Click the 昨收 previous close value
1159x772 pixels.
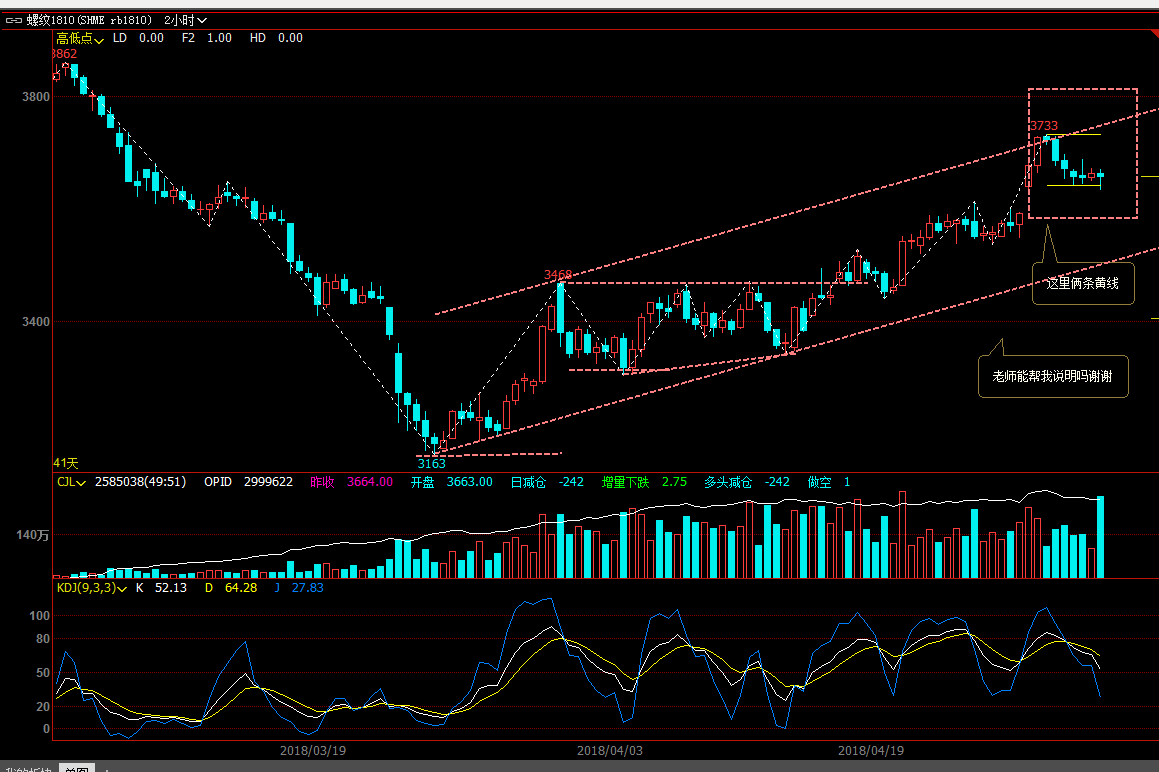[x=369, y=482]
